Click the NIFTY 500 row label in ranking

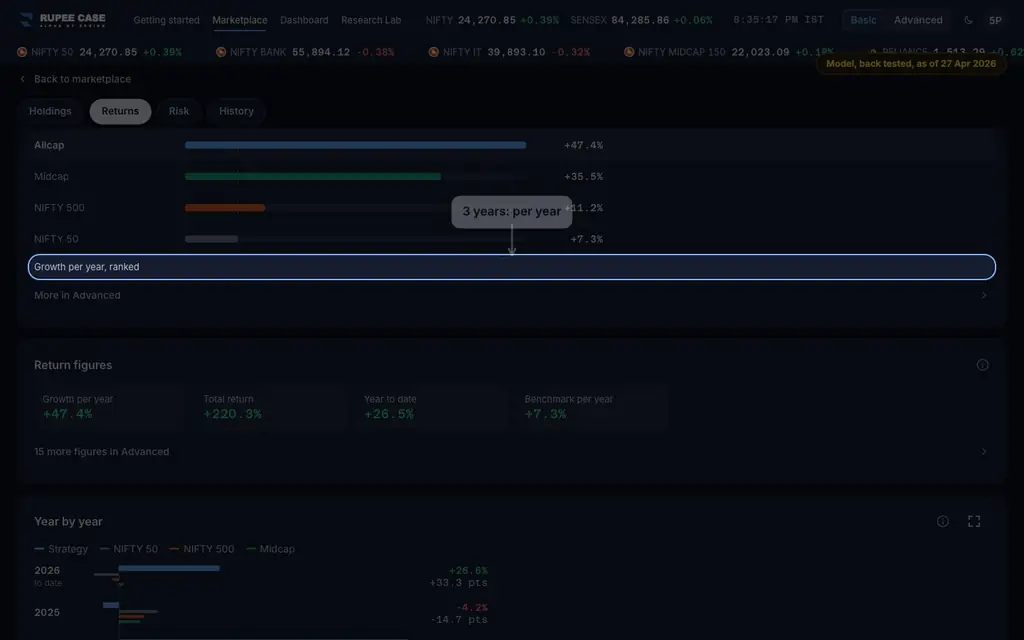pos(59,208)
